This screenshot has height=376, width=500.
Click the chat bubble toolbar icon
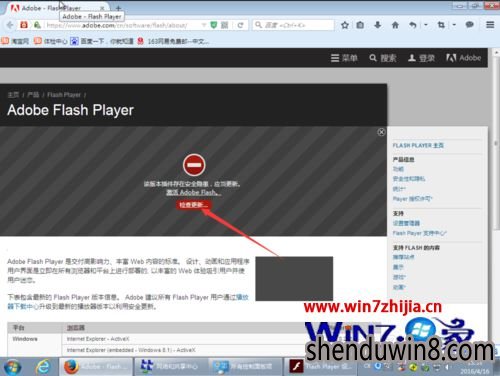tap(470, 25)
